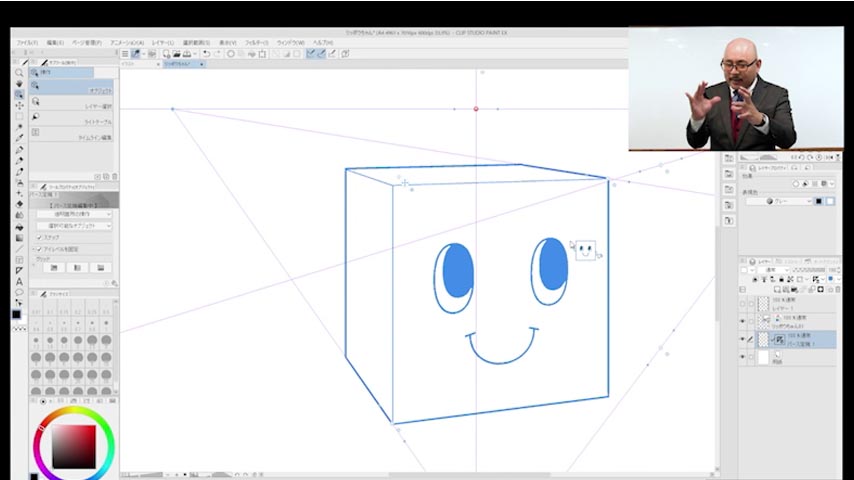
Task: Open the save icon dropdown arrow in the command bar
Action: [195, 54]
